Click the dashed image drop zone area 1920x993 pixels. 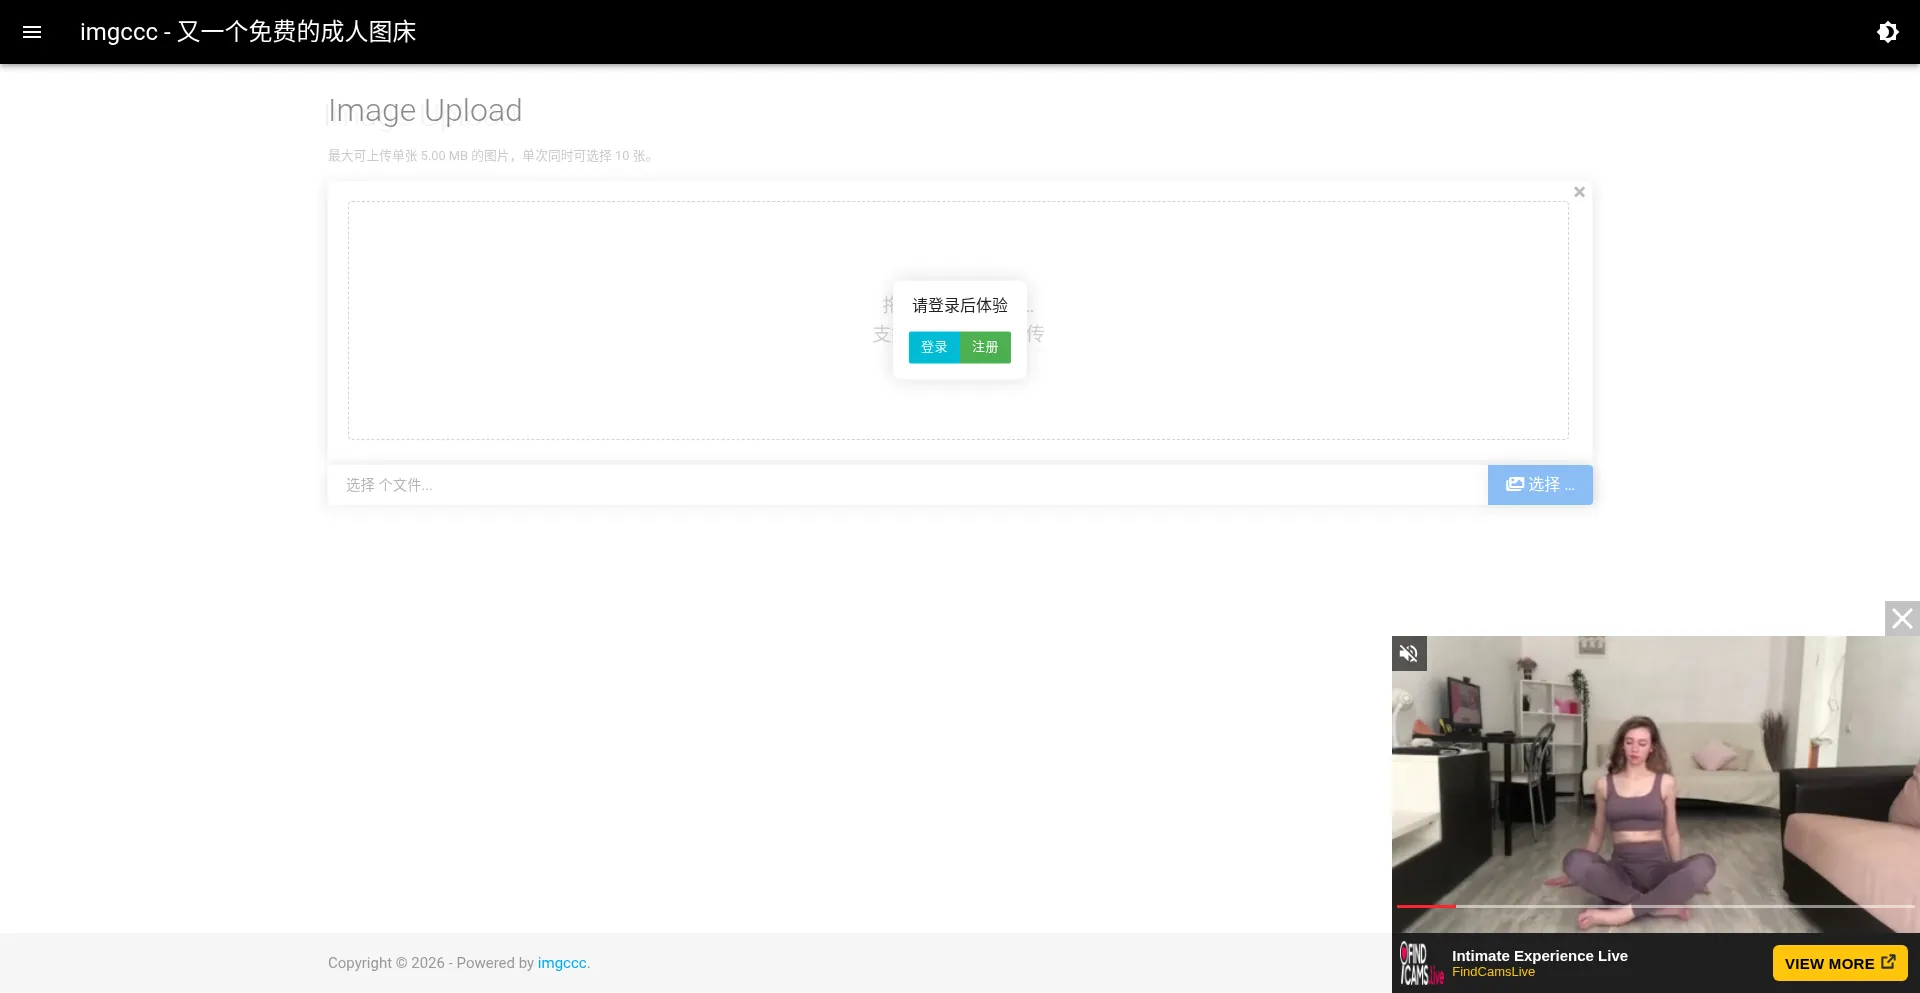(x=958, y=320)
